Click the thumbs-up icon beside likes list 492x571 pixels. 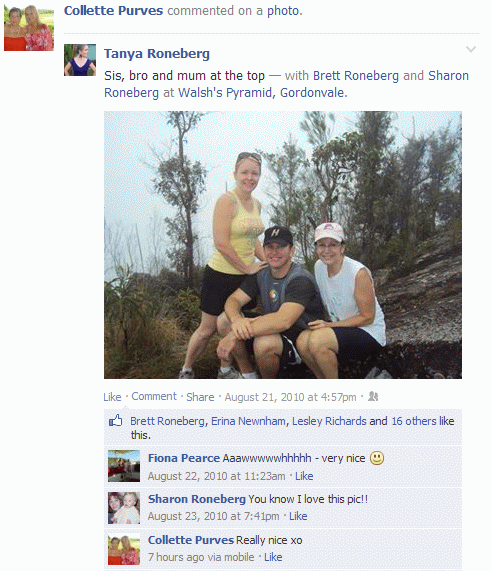point(116,421)
